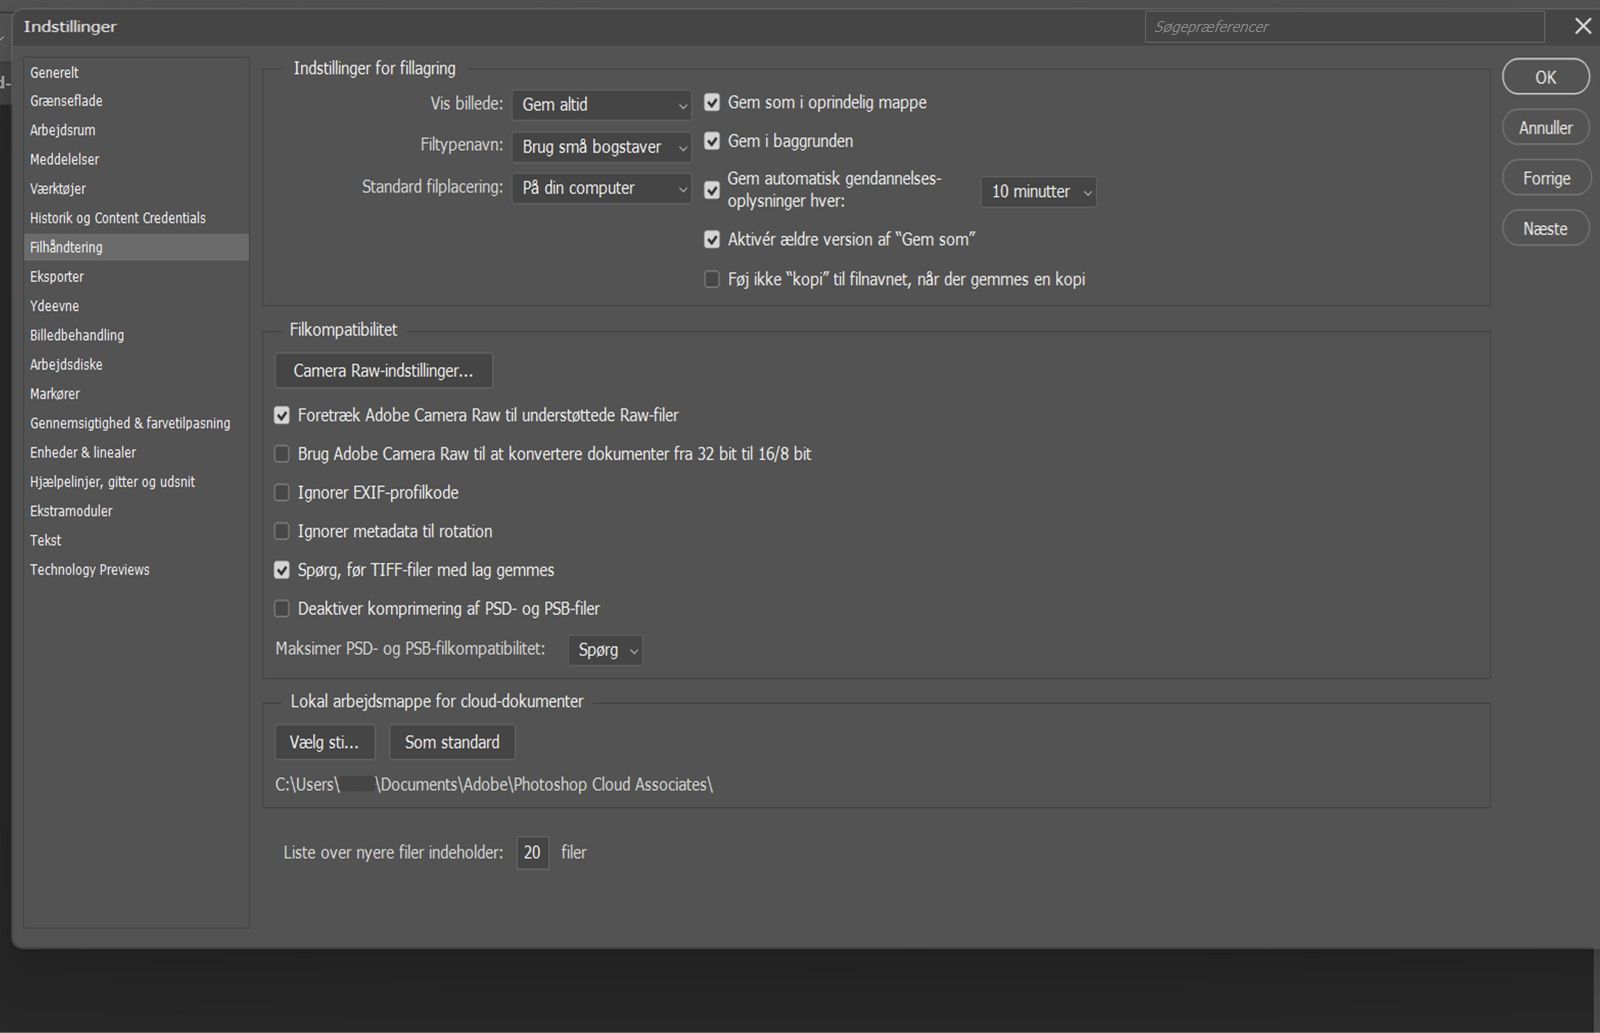This screenshot has height=1033, width=1600.
Task: Select Gennemsigtighed & farvetilpasning category
Action: click(136, 423)
